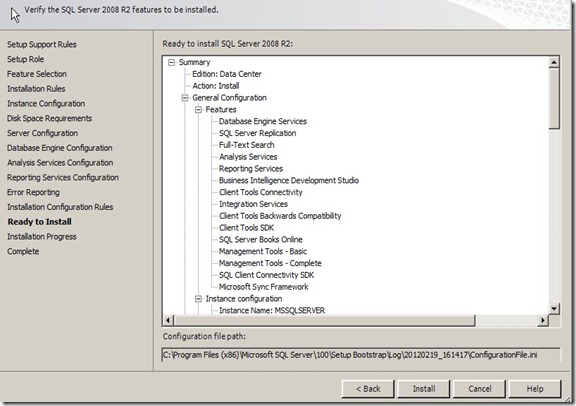Select Reporting Services tree row
Screen dimensions: 576x406
(x=251, y=169)
